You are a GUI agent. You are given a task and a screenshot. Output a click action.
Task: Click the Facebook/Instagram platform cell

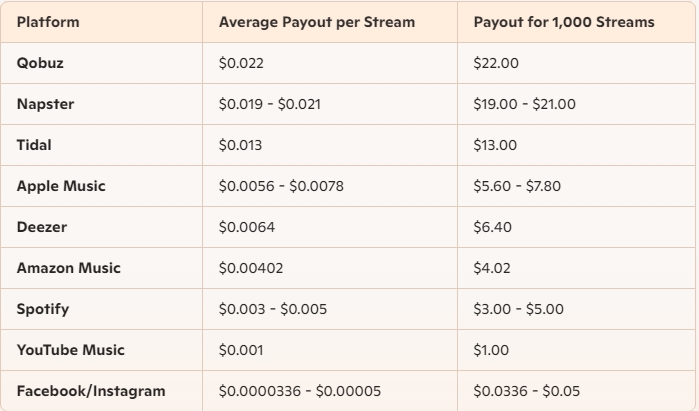coord(91,391)
